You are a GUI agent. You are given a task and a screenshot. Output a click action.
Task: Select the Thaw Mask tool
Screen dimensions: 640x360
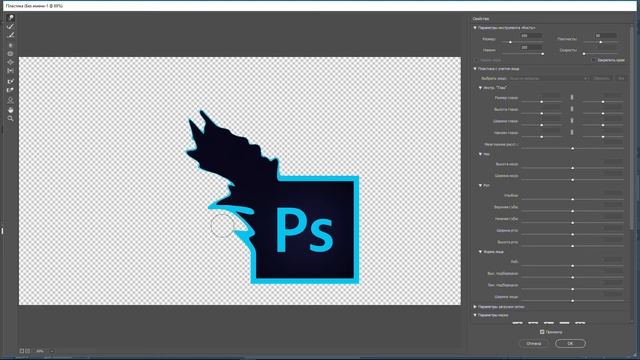pyautogui.click(x=11, y=90)
